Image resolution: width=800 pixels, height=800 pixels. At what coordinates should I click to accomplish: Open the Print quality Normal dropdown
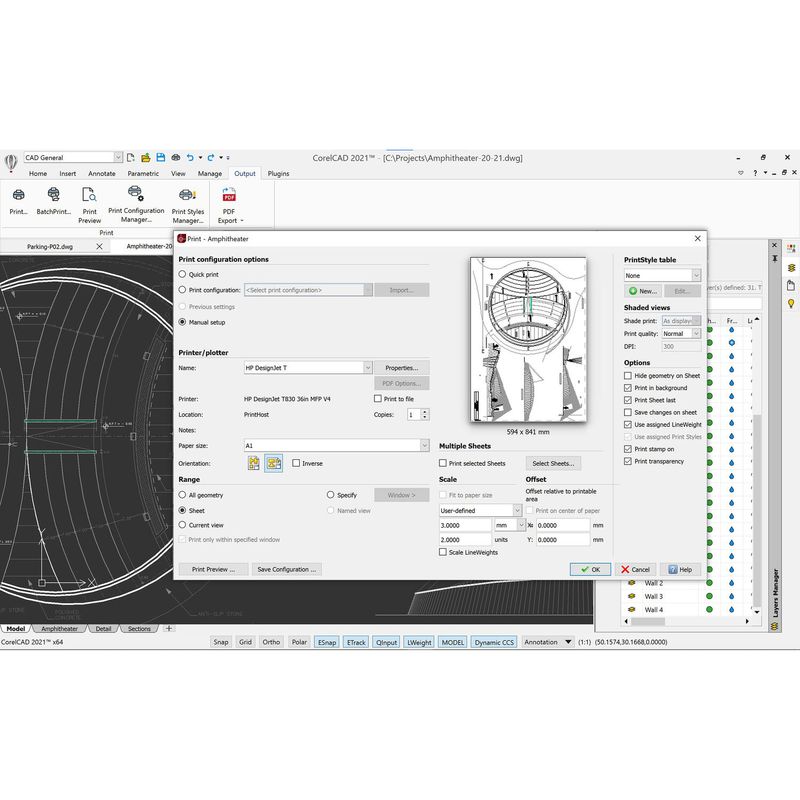(x=696, y=334)
